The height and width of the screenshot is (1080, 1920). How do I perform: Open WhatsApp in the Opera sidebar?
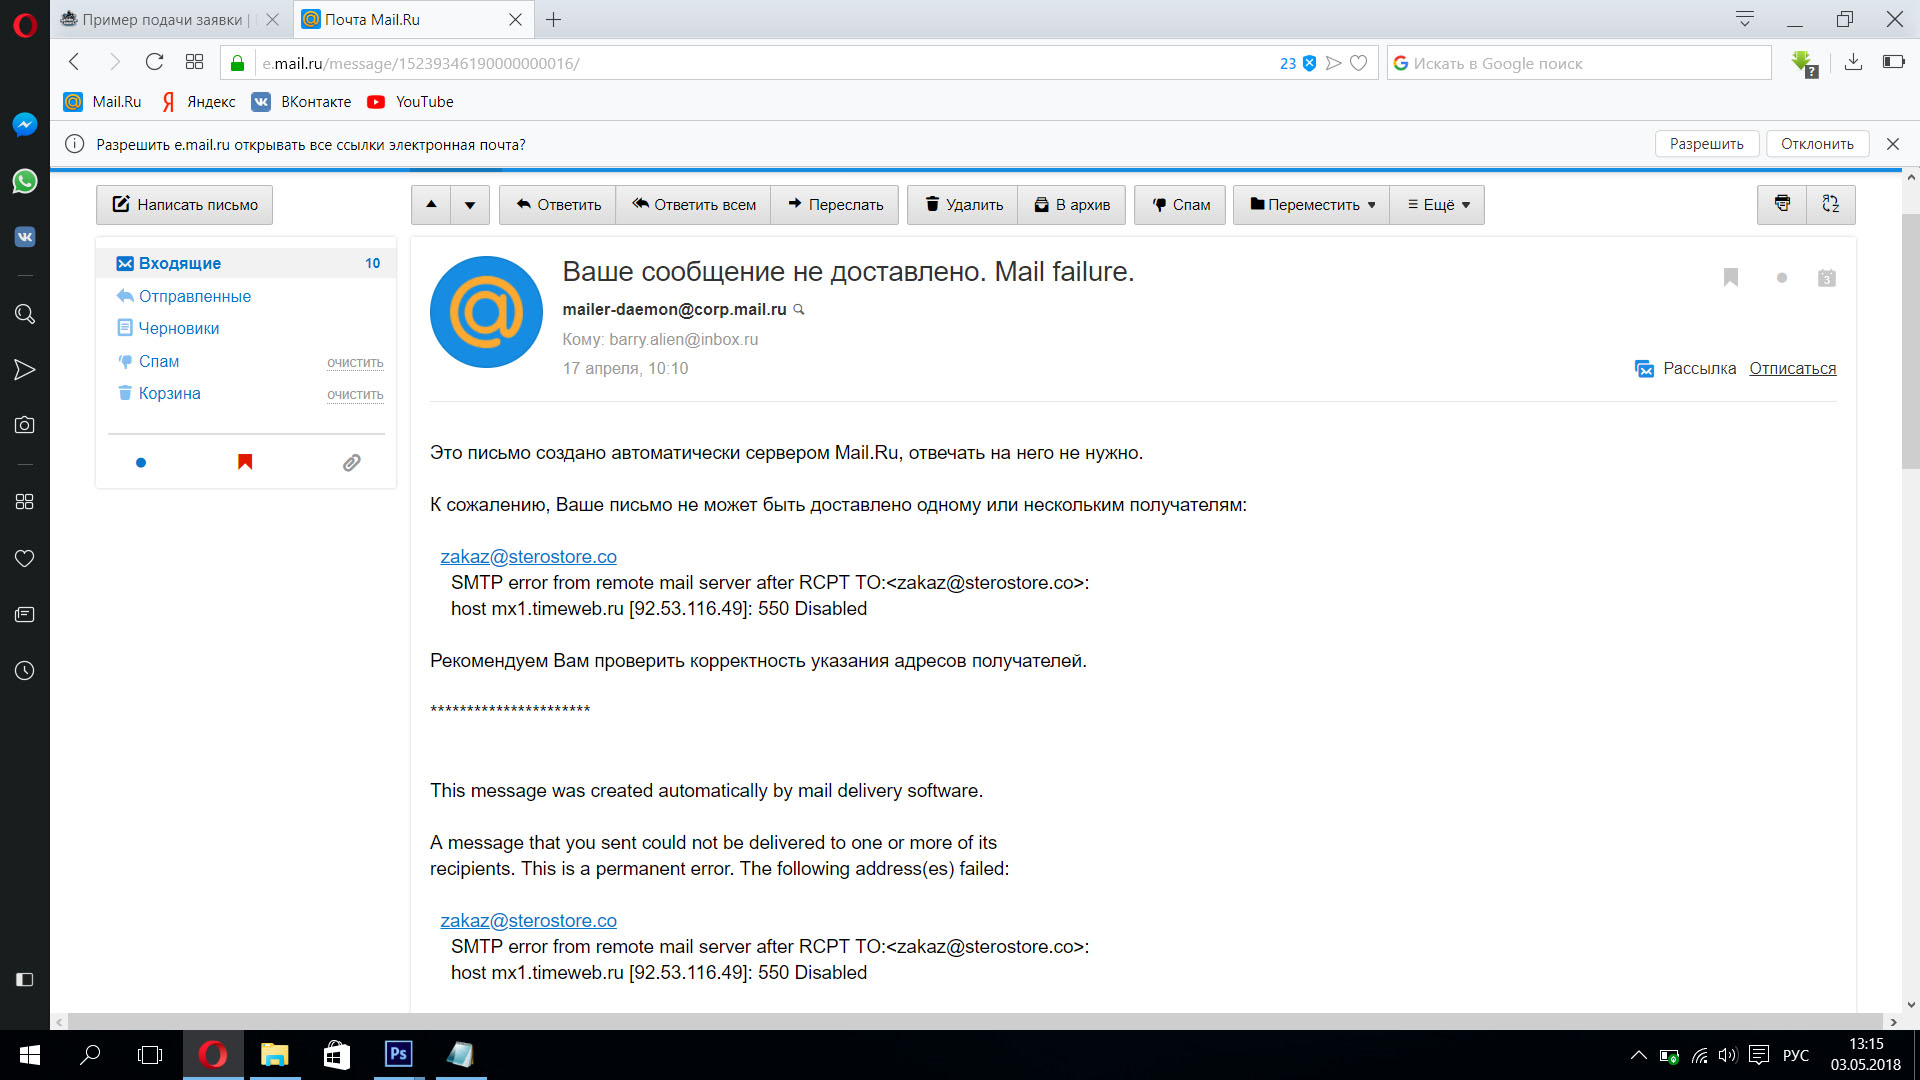pos(24,181)
